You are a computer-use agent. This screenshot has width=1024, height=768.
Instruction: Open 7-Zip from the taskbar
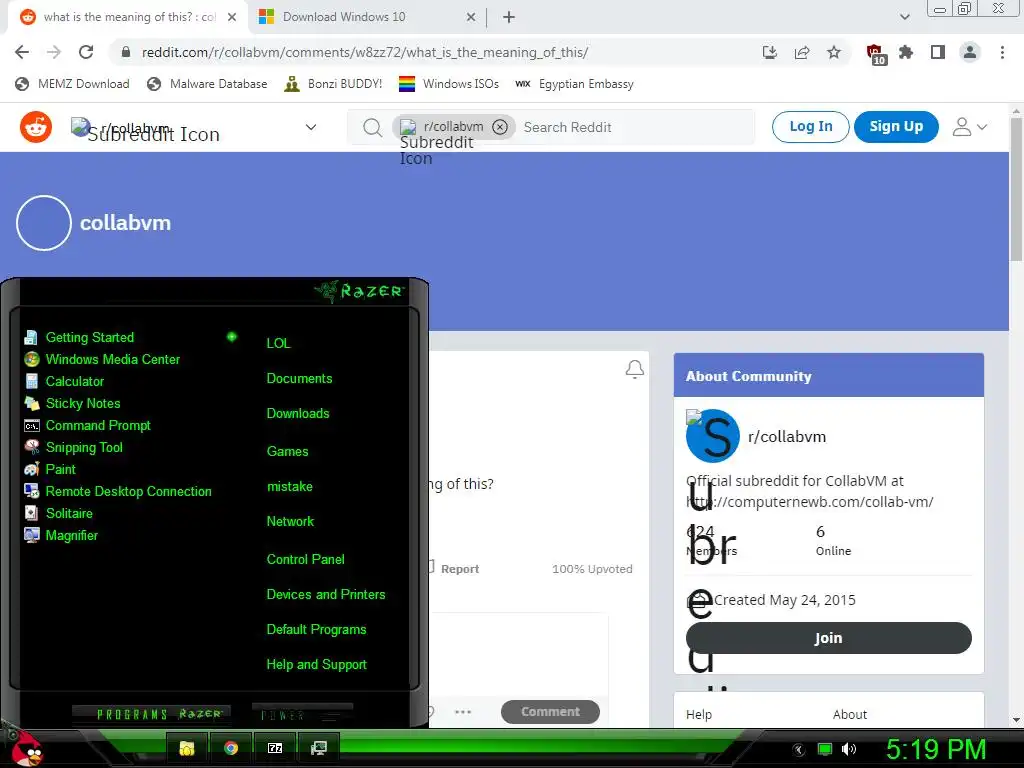click(x=275, y=748)
